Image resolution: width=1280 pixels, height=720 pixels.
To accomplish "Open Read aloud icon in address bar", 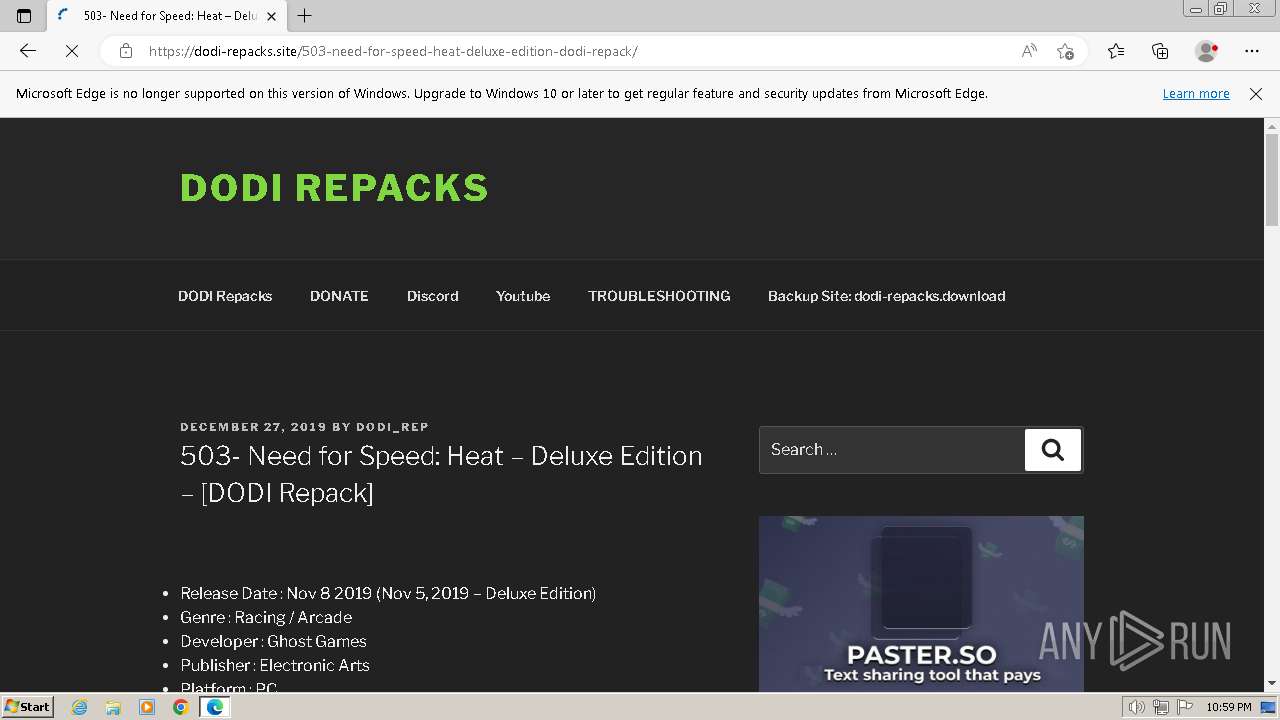I will point(1029,51).
